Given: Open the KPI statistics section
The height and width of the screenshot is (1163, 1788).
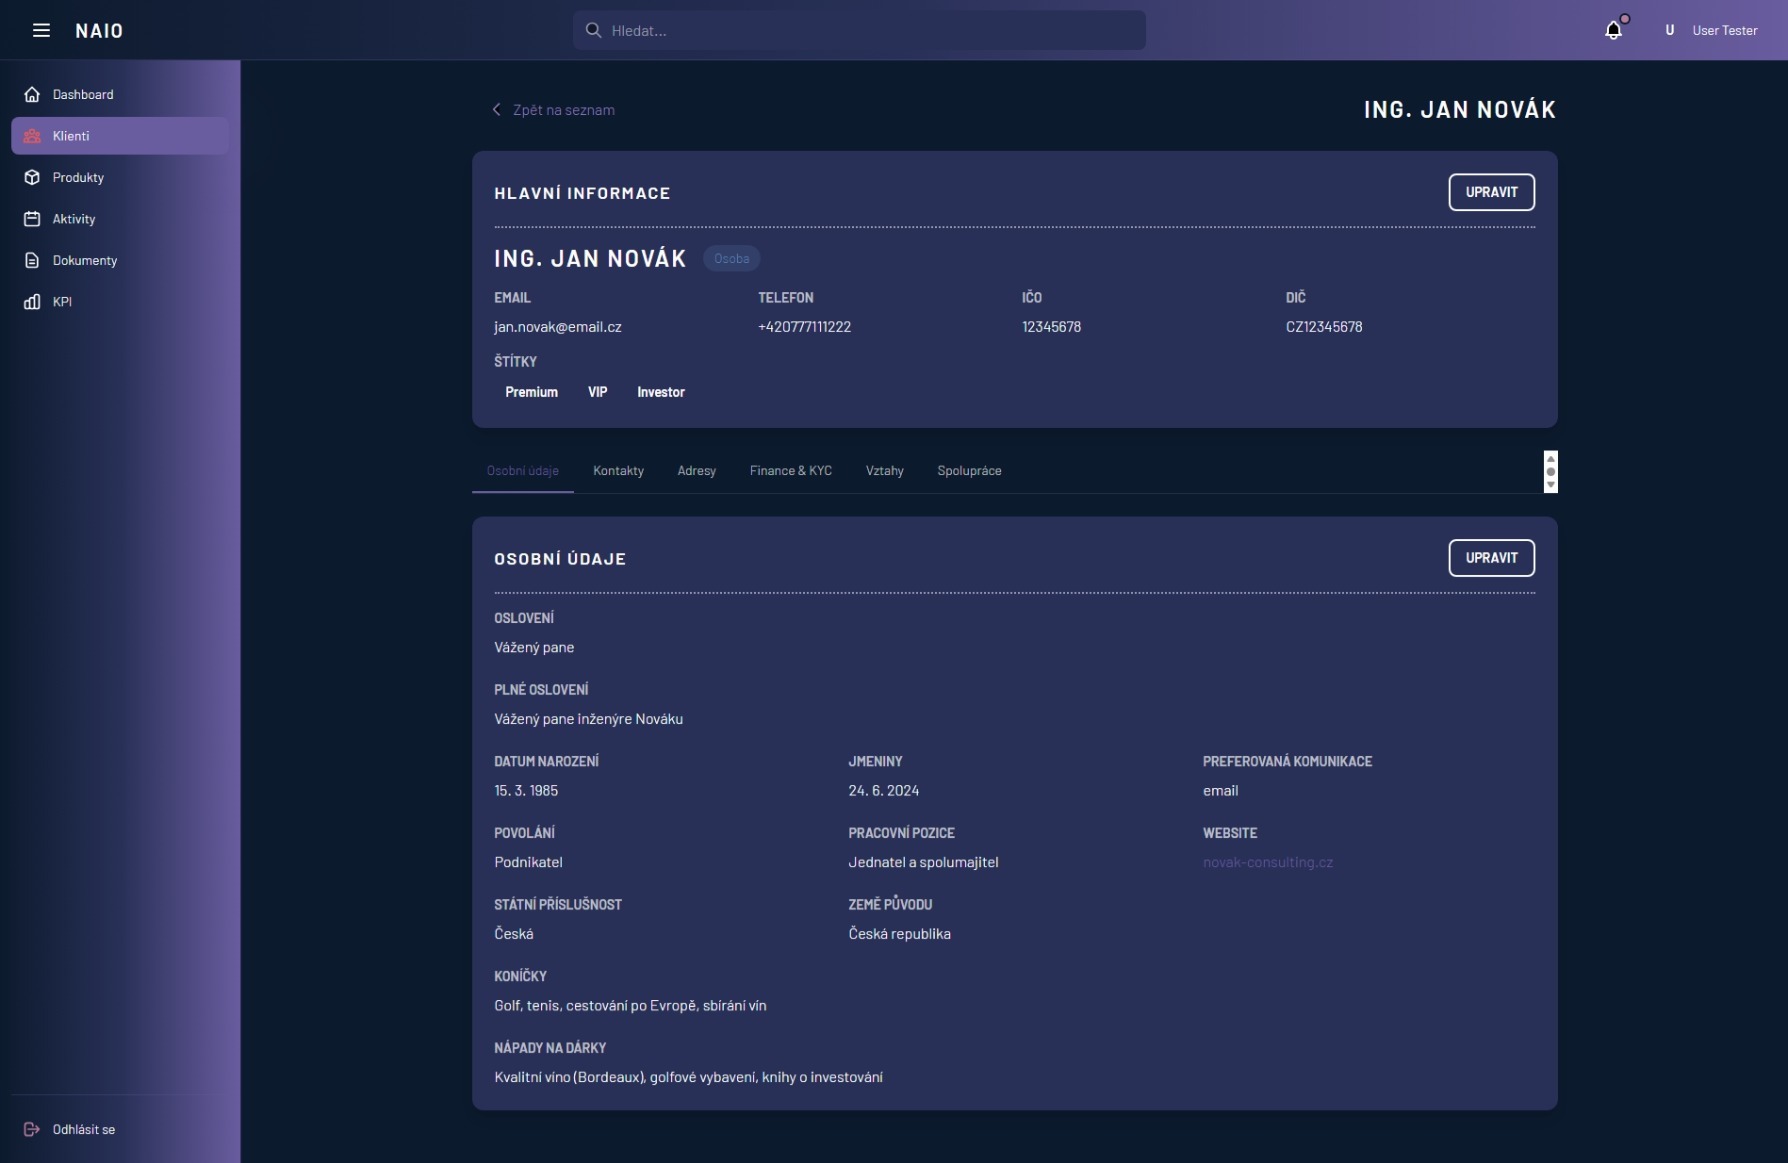Looking at the screenshot, I should point(62,301).
